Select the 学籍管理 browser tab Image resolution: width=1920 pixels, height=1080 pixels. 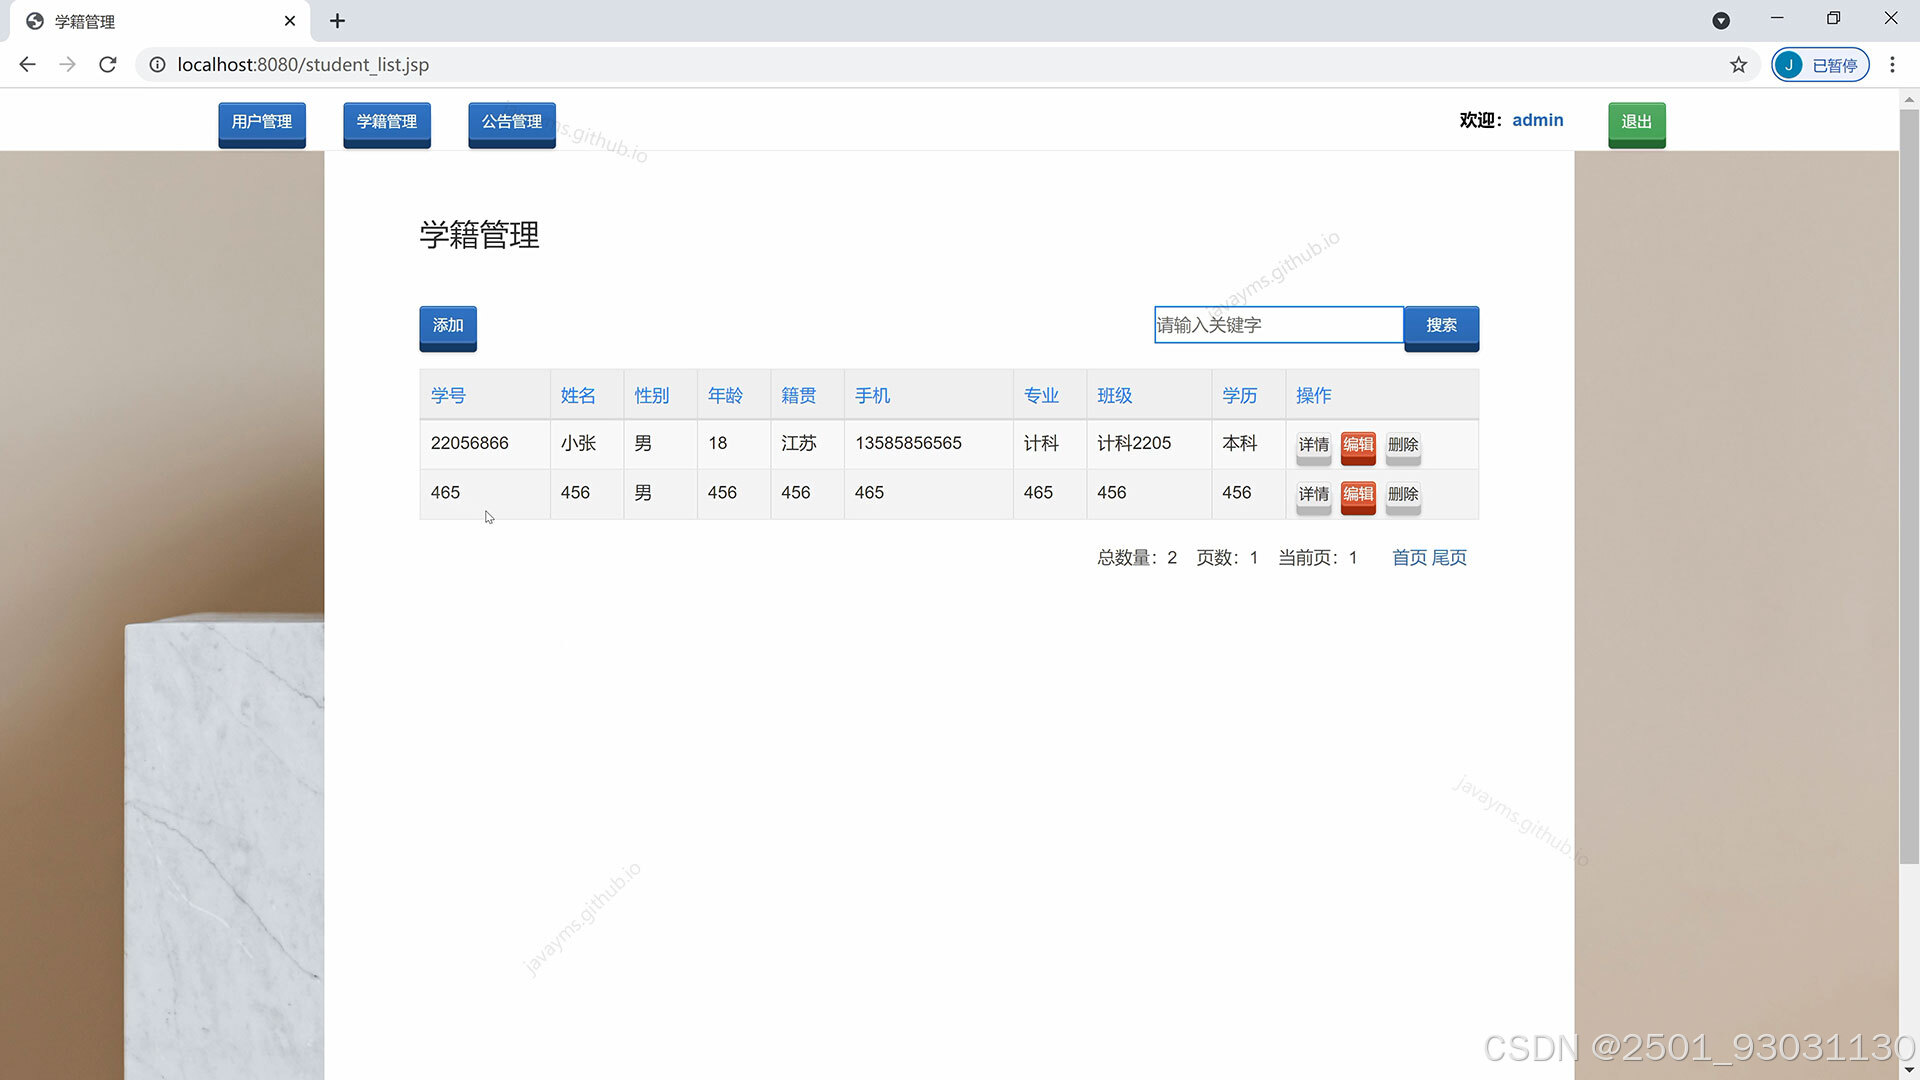[160, 21]
